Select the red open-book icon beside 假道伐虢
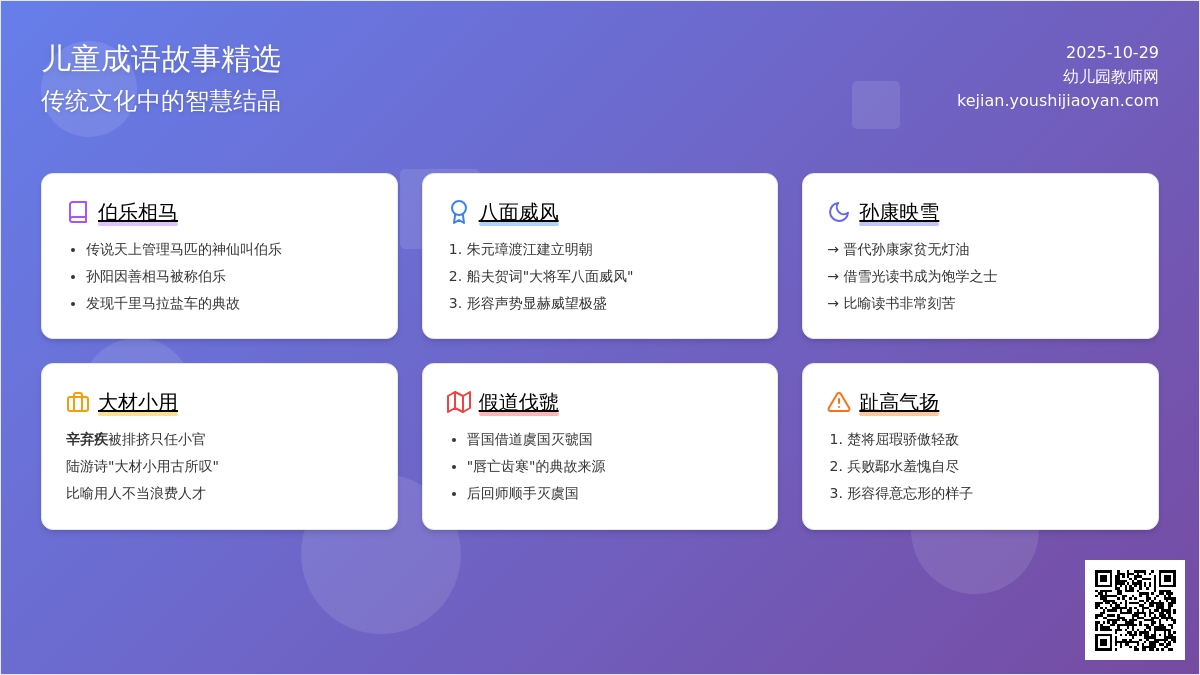 pyautogui.click(x=458, y=402)
